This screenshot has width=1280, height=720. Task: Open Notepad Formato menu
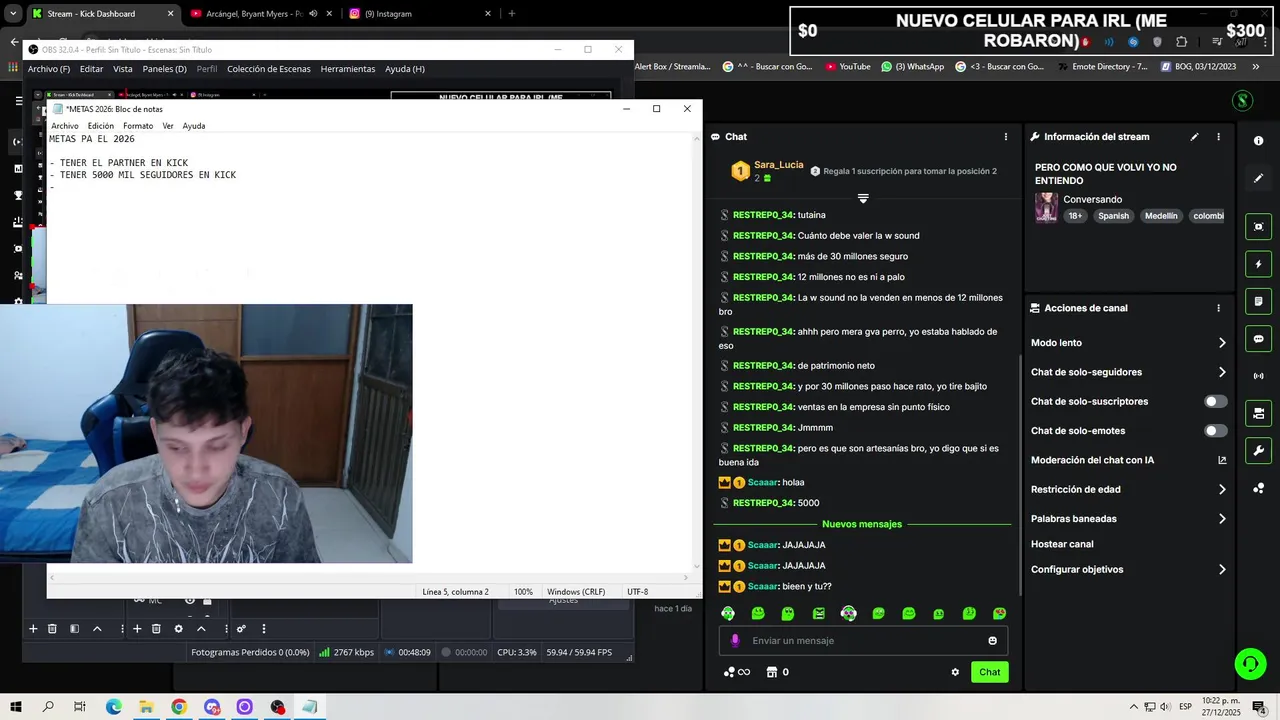coord(138,126)
